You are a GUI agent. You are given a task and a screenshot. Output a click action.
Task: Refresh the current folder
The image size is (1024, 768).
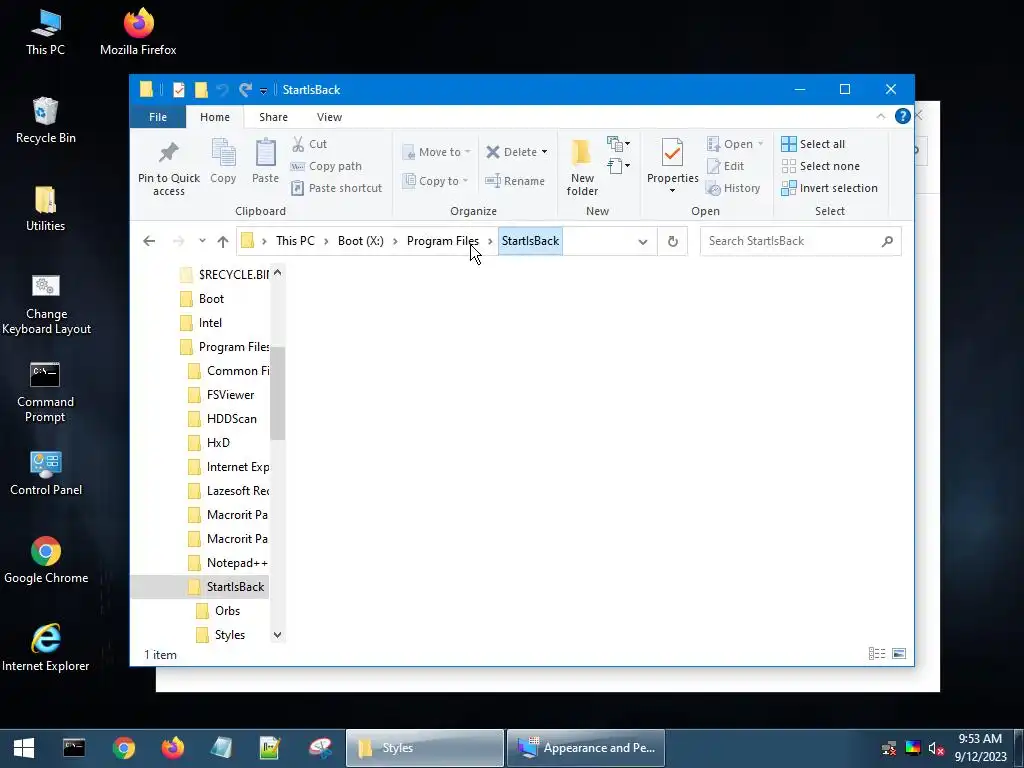[x=672, y=242]
